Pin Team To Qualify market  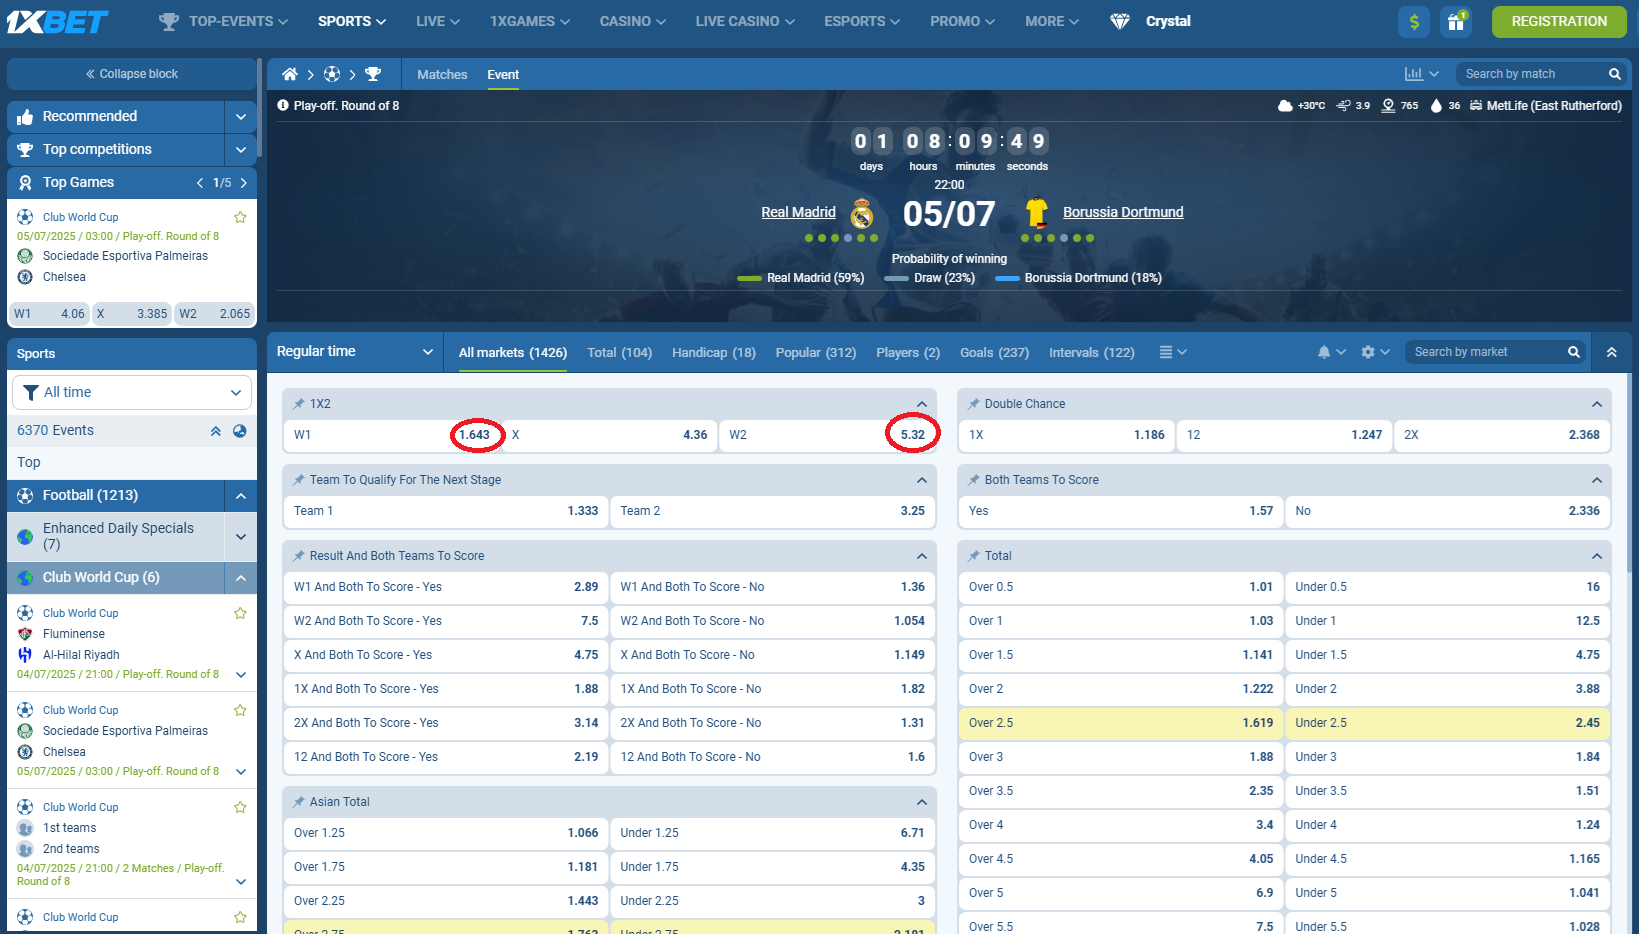tap(299, 480)
